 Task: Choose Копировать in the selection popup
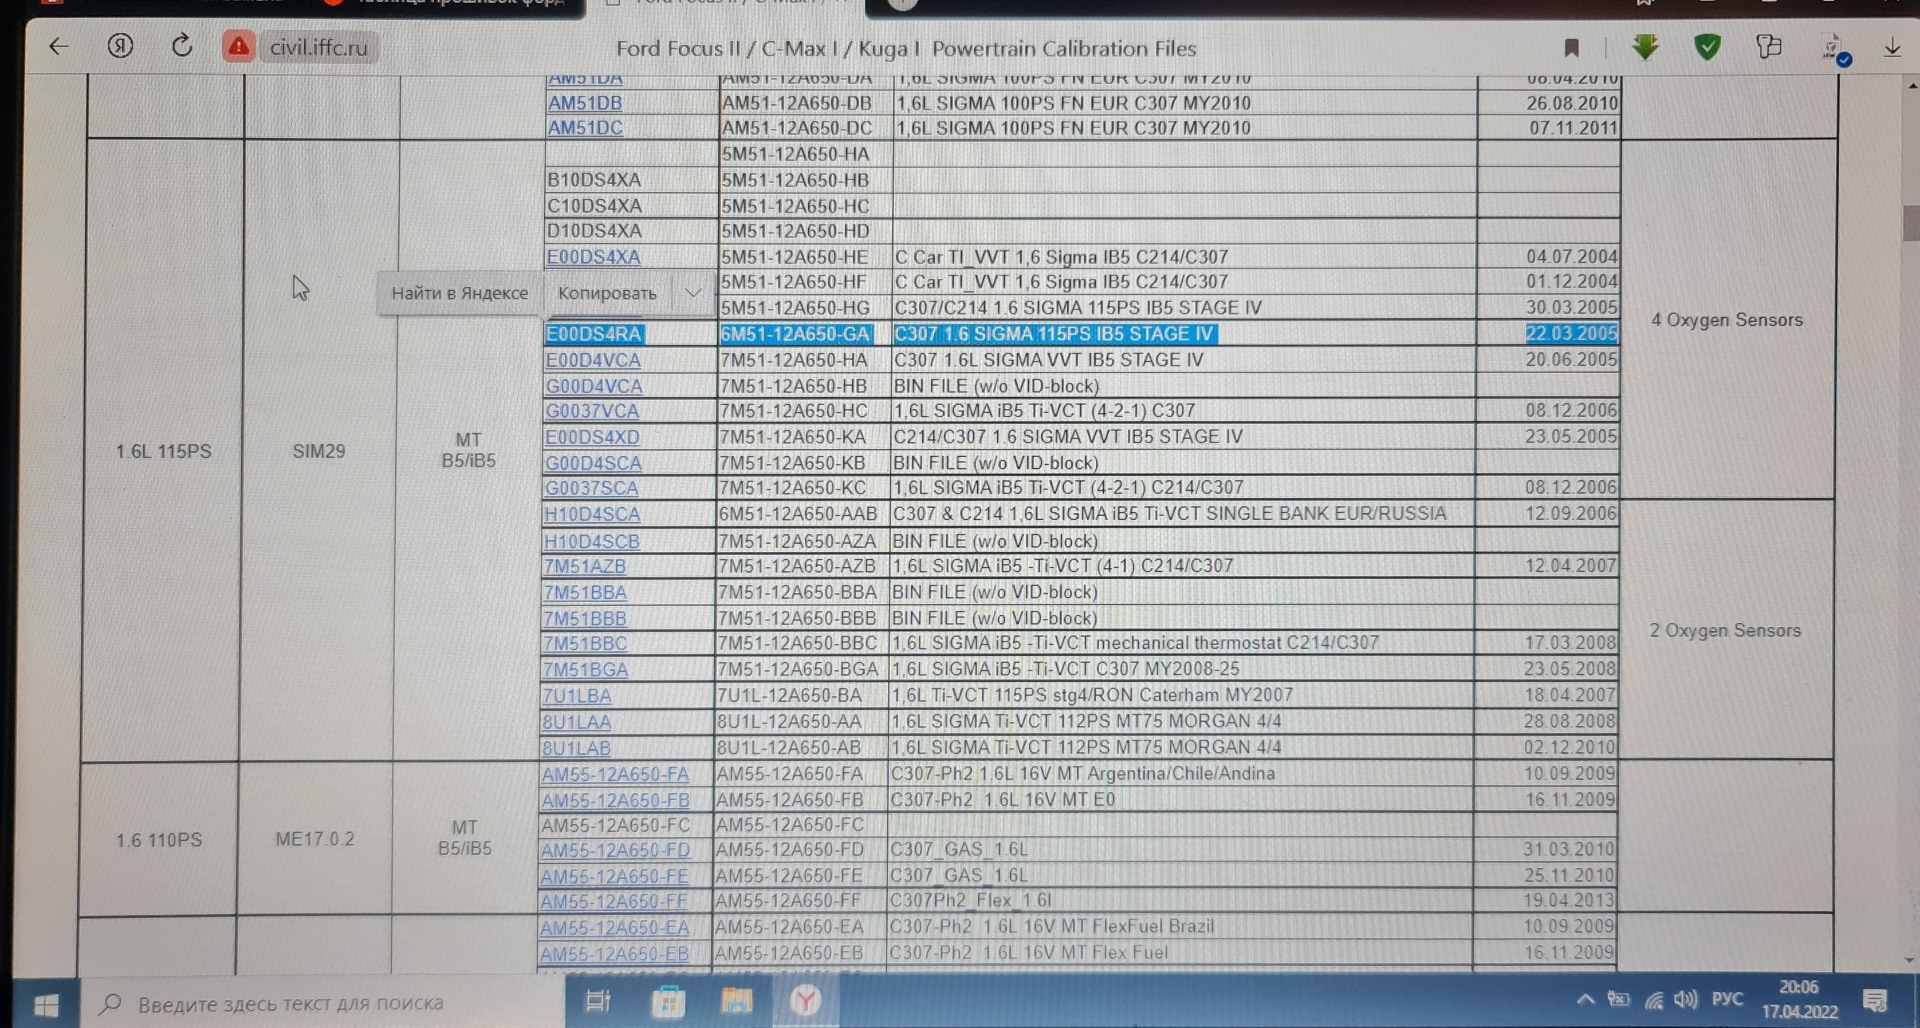click(x=607, y=293)
